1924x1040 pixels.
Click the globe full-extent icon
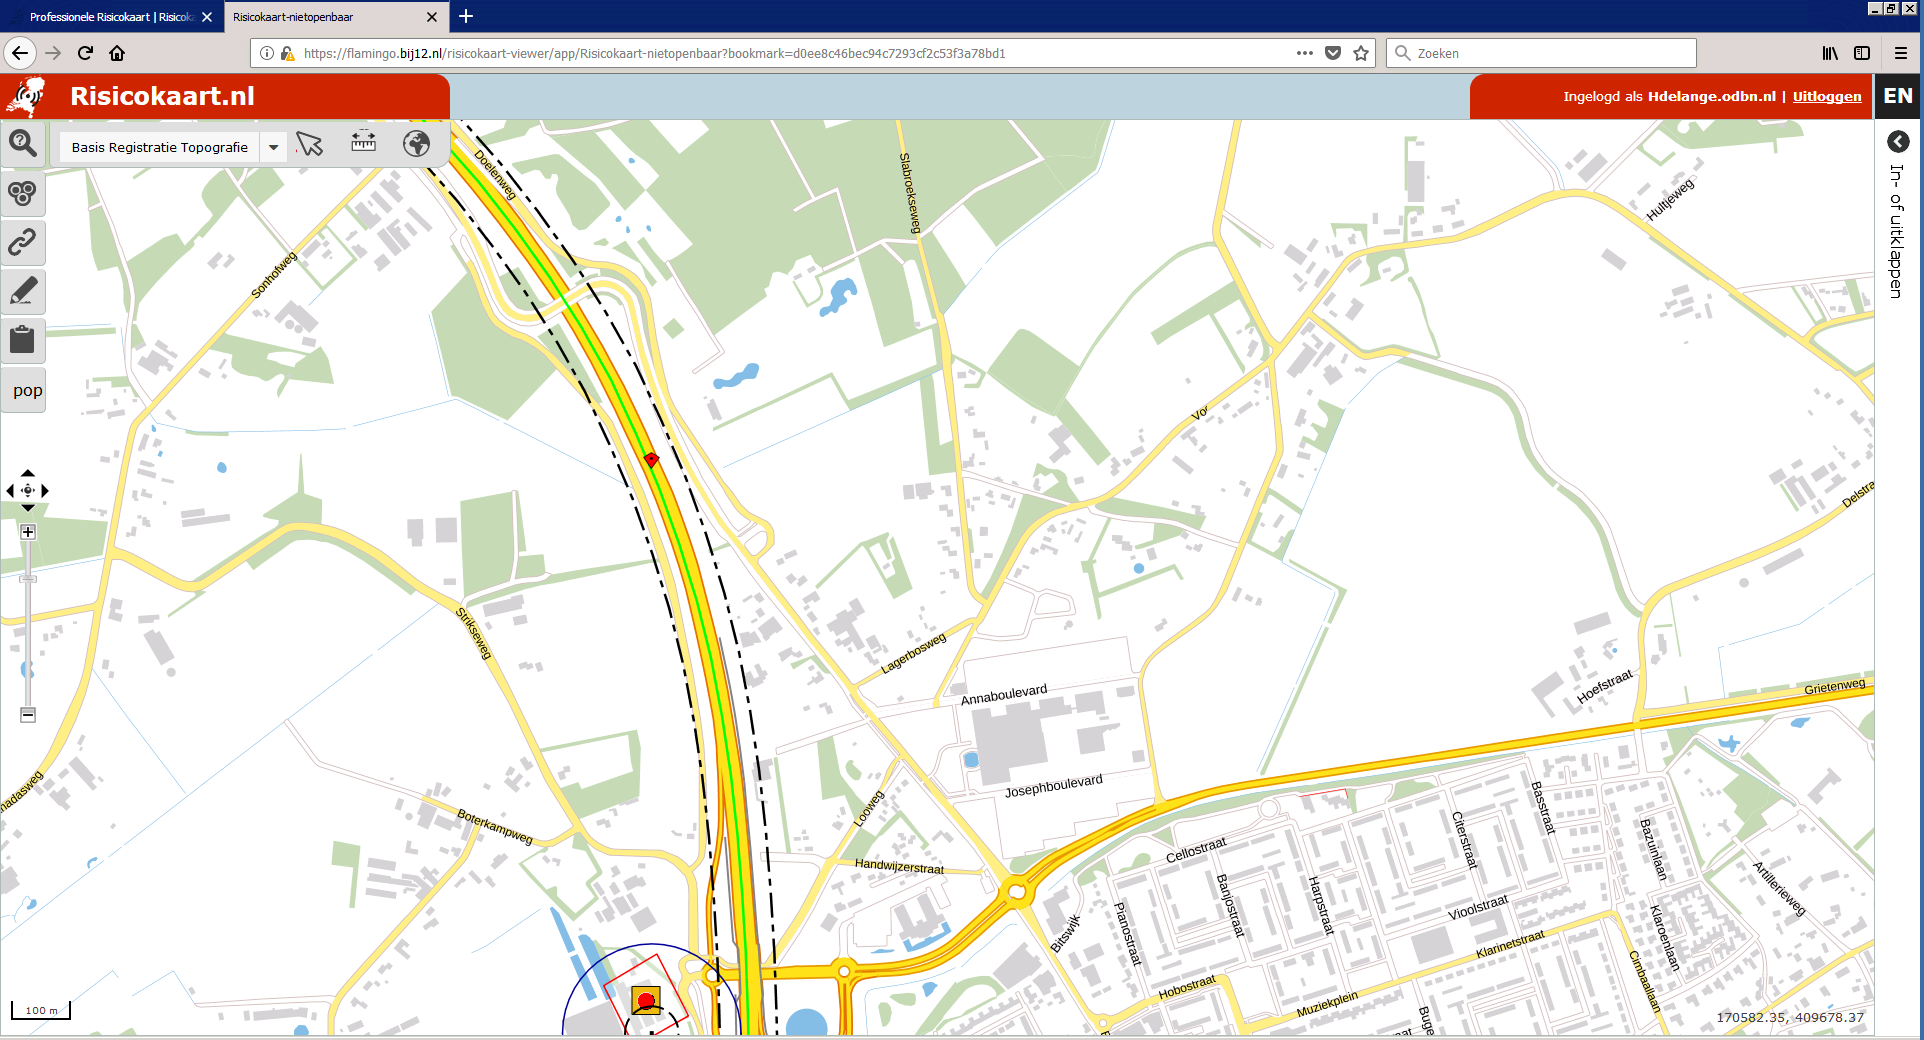(416, 144)
